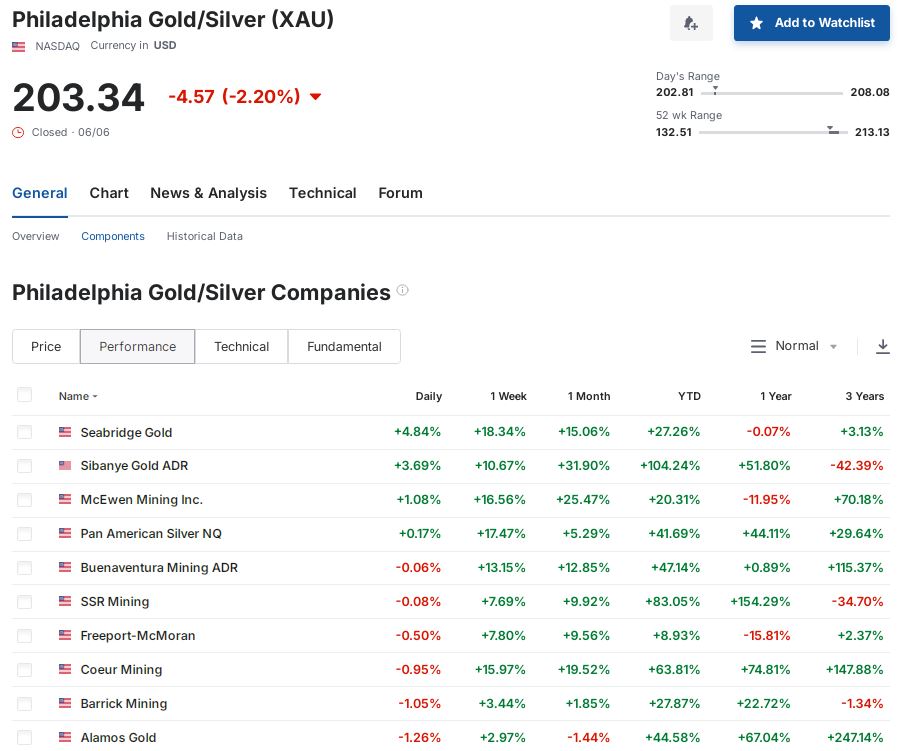Viewport: 913px width, 751px height.
Task: Click the US flag icon beside NASDAQ
Action: pos(18,45)
